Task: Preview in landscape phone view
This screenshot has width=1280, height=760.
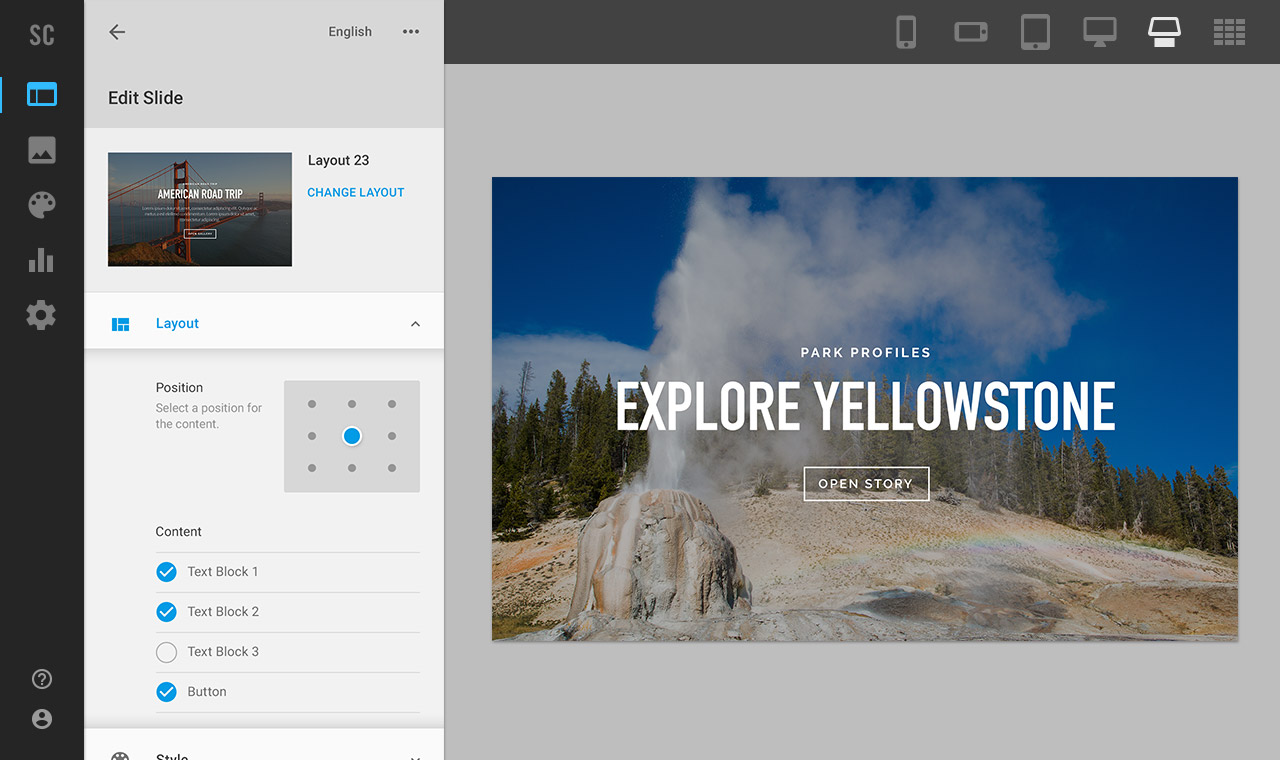Action: click(971, 32)
